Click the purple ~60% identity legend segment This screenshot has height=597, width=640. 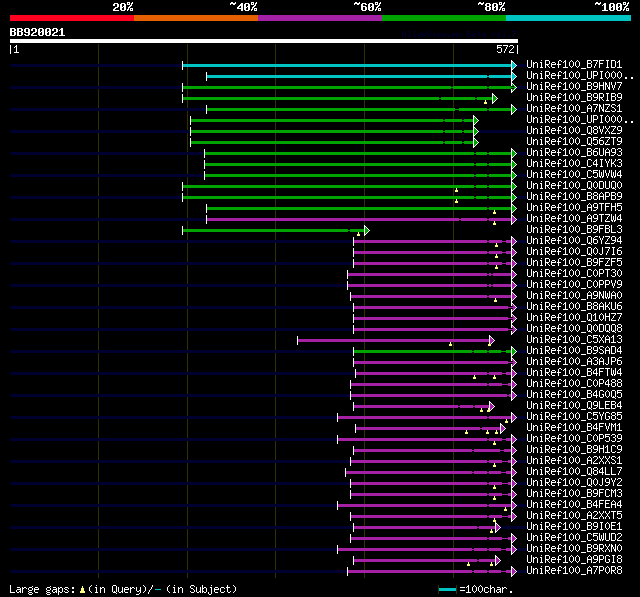(x=320, y=18)
